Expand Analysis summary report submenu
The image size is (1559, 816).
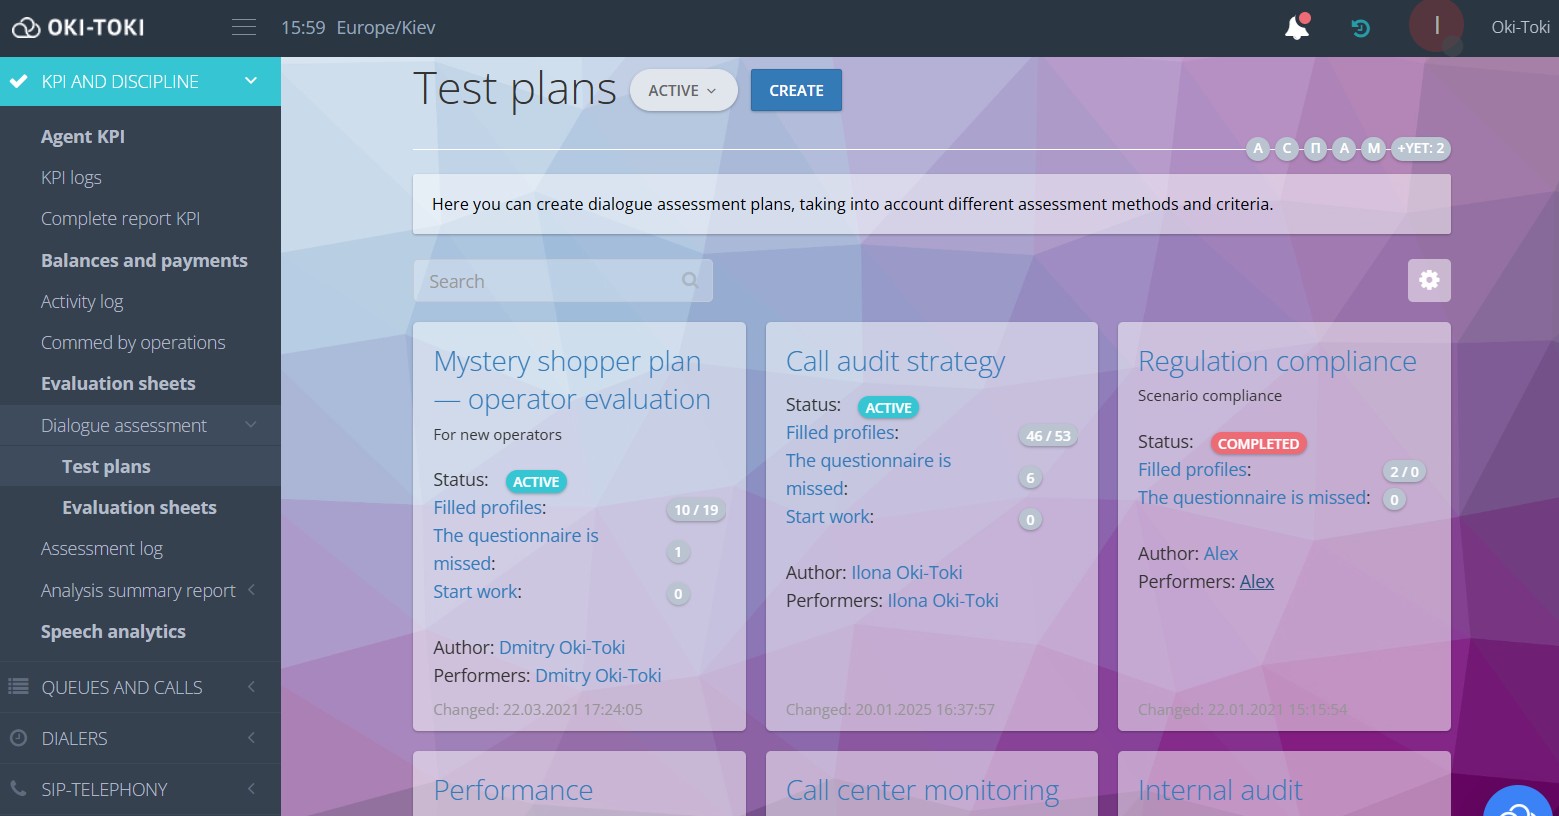[x=251, y=590]
